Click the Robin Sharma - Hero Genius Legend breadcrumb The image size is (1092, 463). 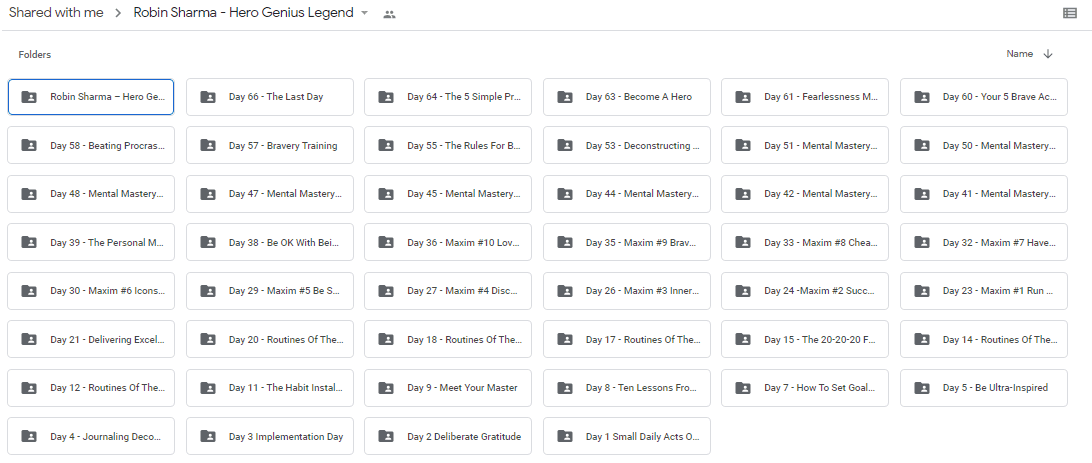click(x=243, y=13)
